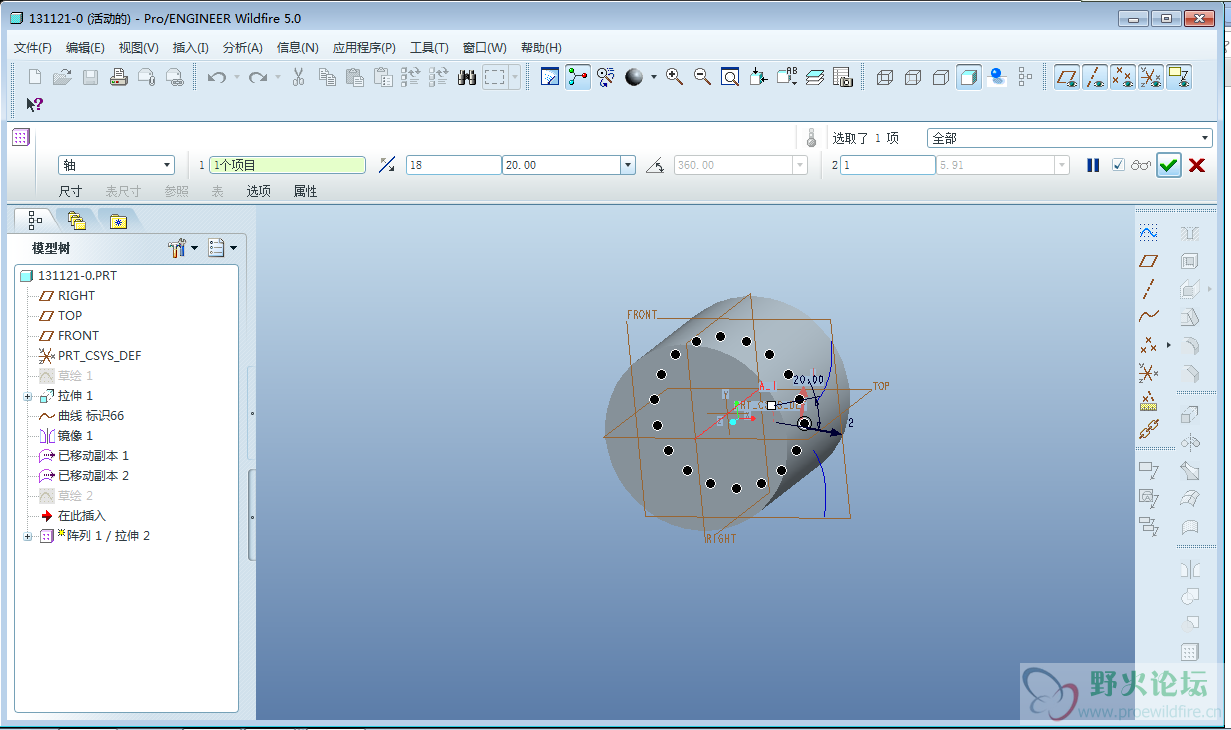
Task: Click the Layers stack icon
Action: (815, 77)
